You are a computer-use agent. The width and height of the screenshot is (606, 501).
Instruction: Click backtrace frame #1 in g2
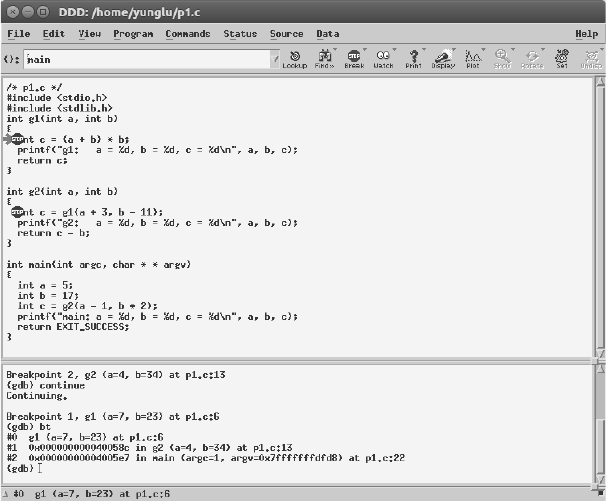[x=150, y=448]
